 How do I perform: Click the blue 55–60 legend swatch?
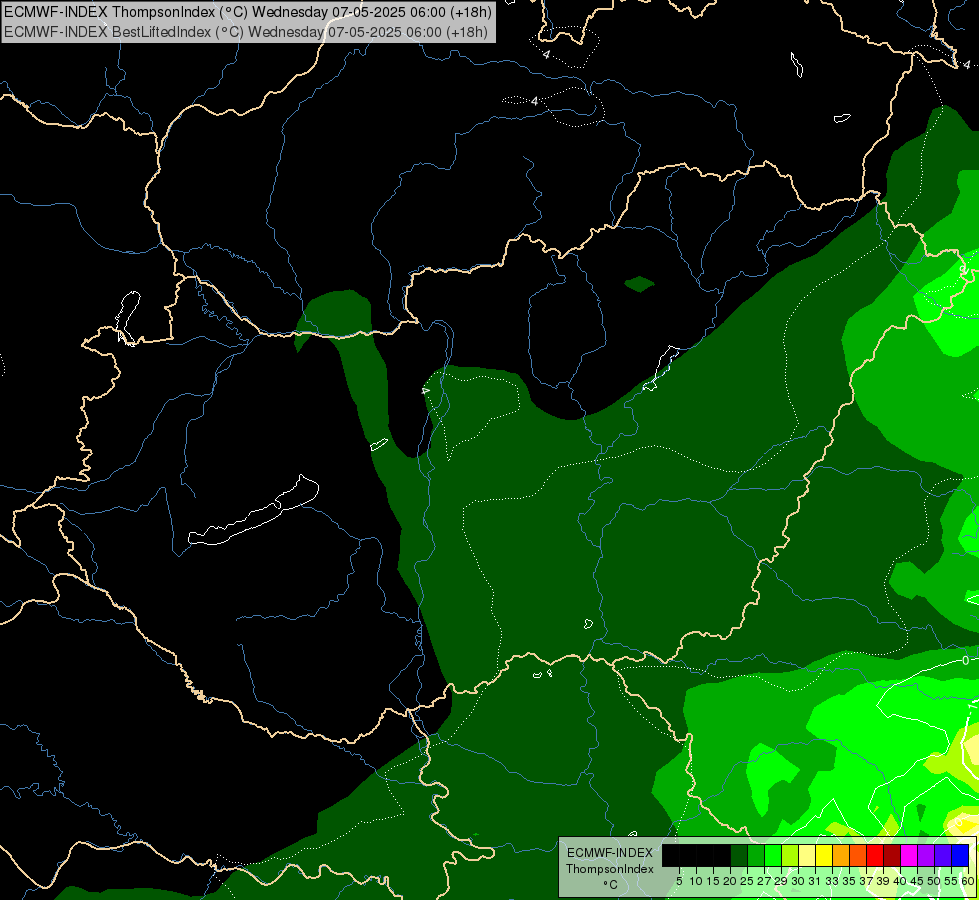pos(960,855)
